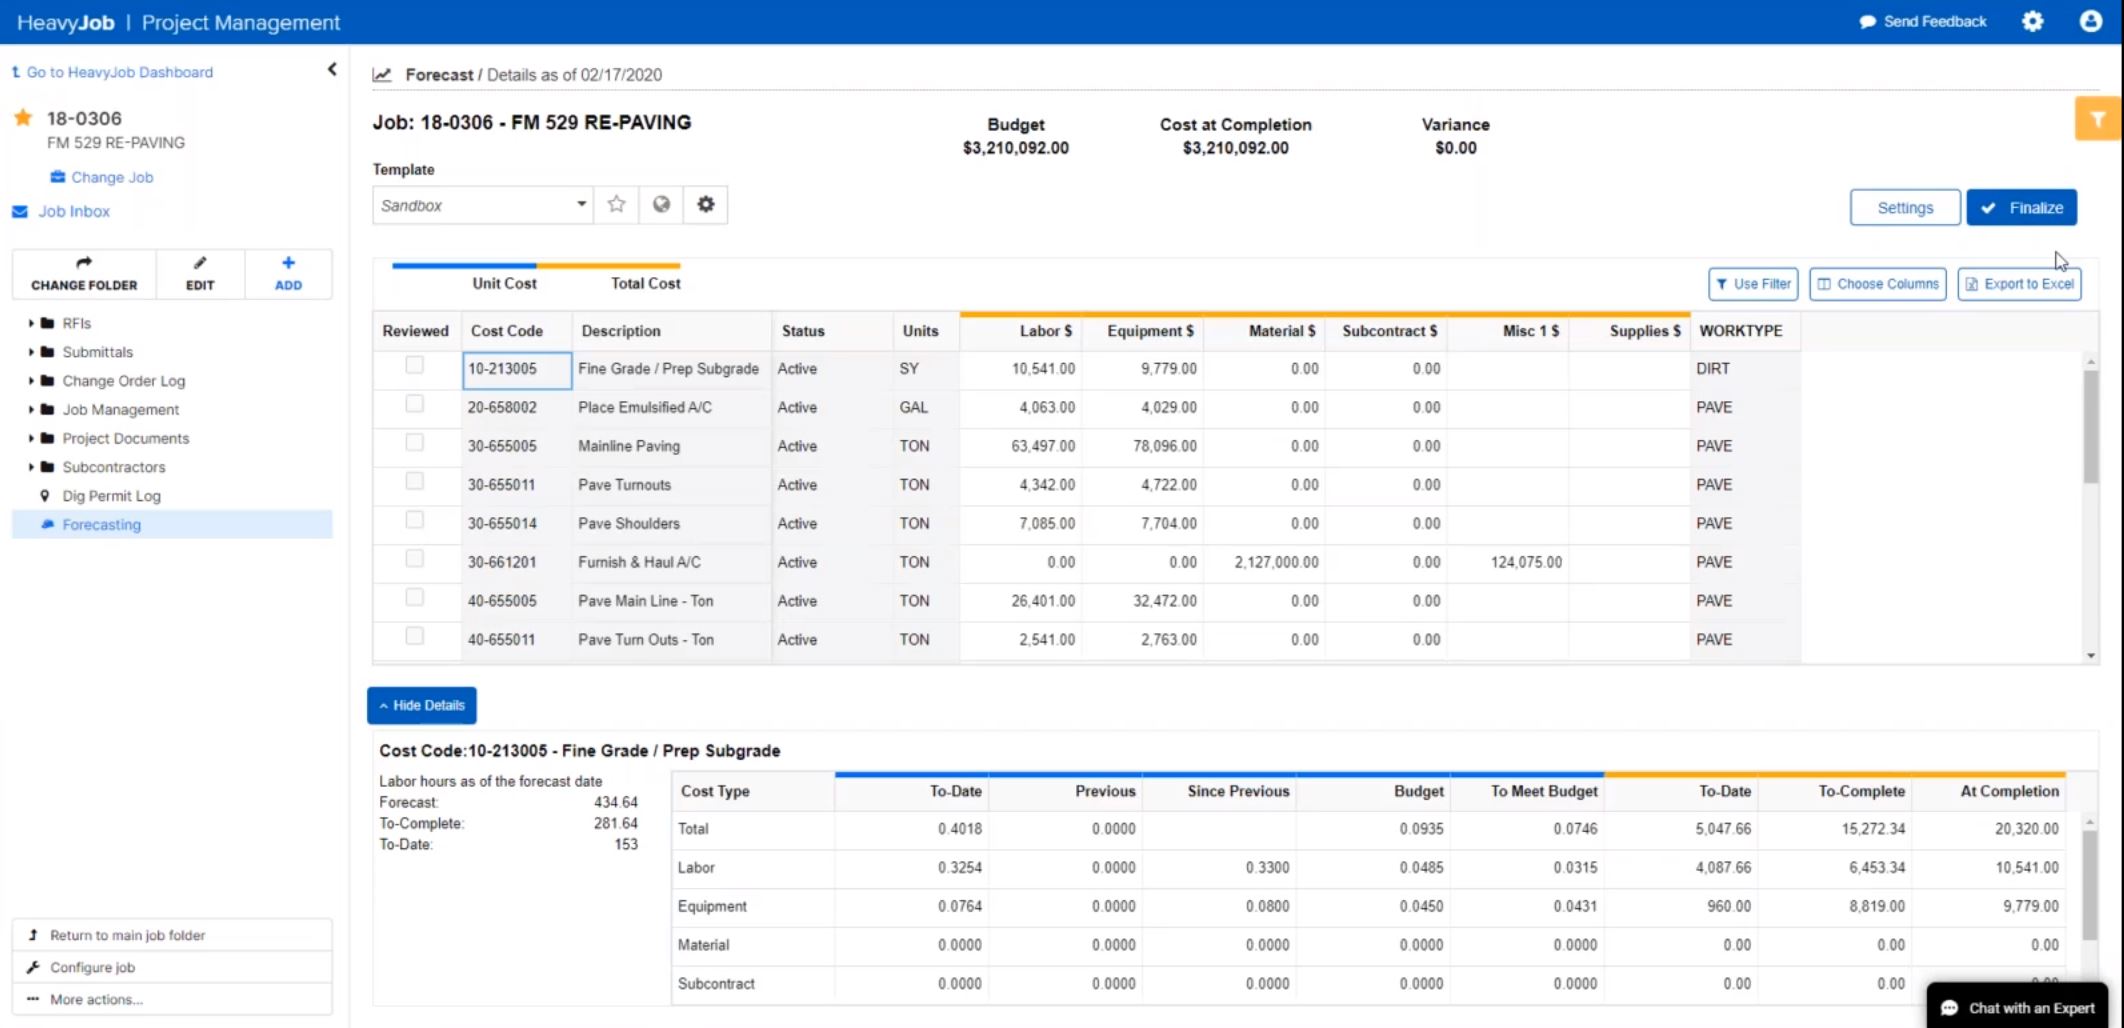Click the globe icon beside template
Viewport: 2124px width, 1028px height.
tap(661, 204)
